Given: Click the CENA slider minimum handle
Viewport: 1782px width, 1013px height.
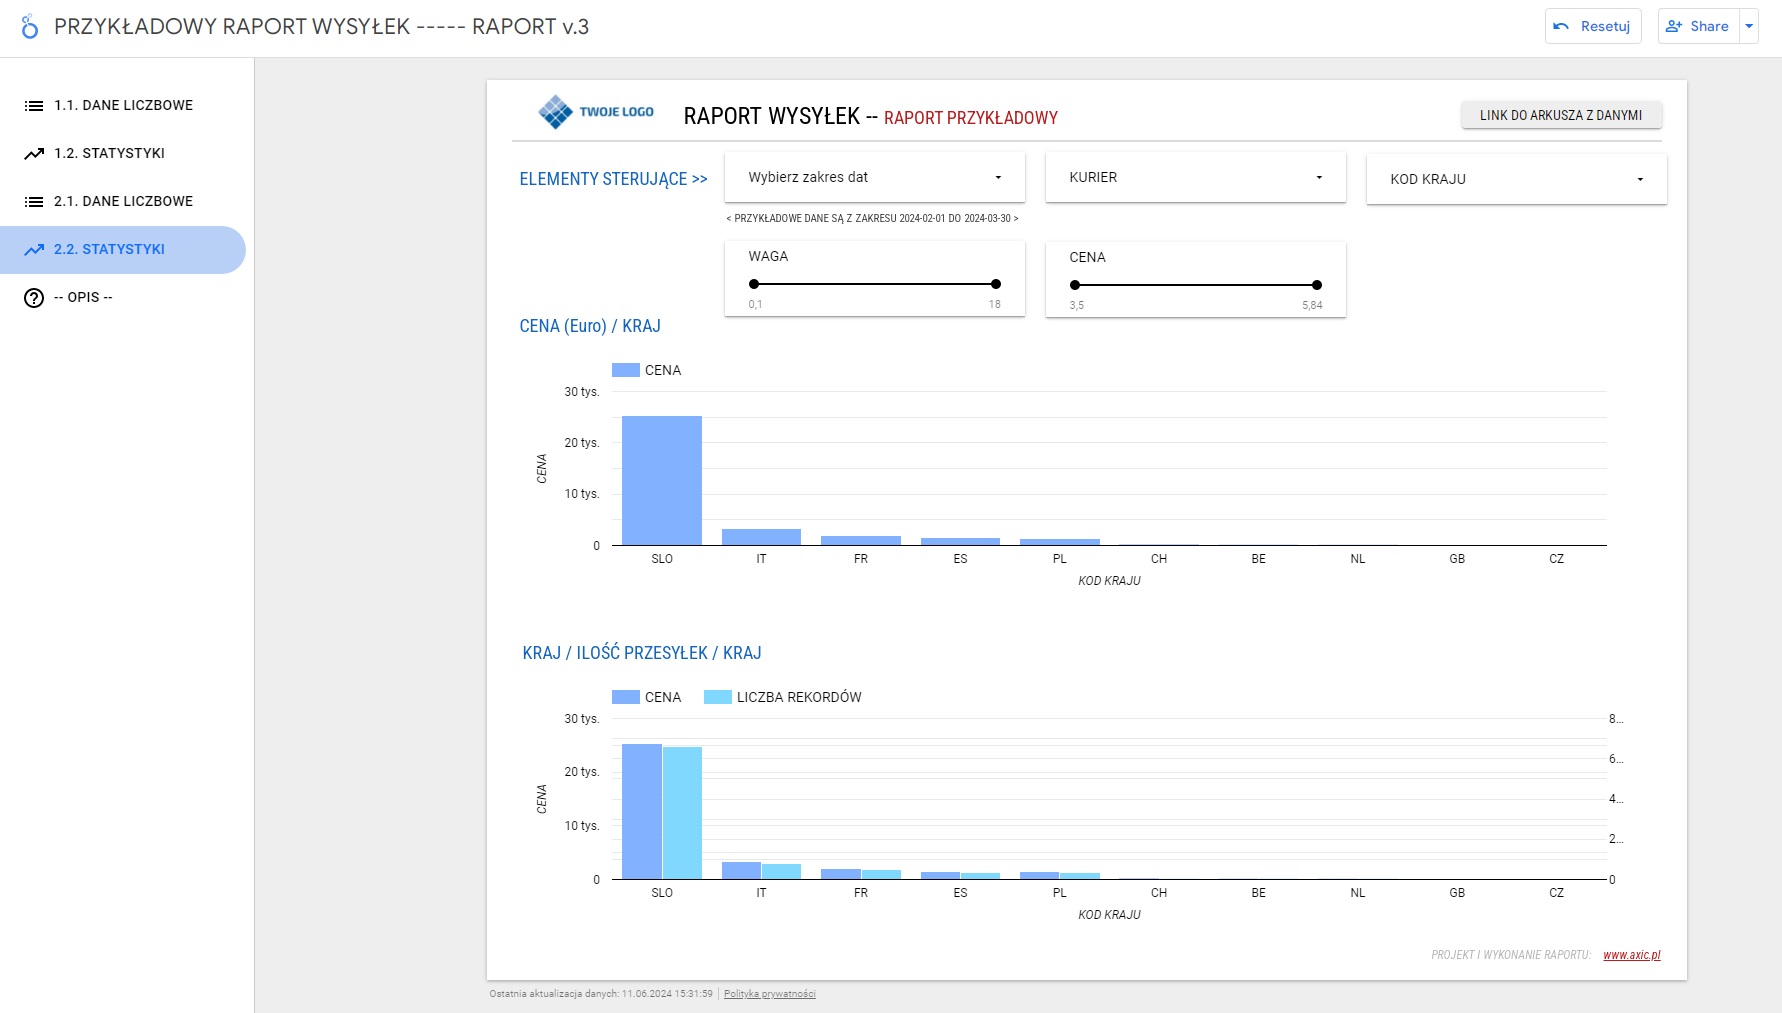Looking at the screenshot, I should click(x=1075, y=285).
